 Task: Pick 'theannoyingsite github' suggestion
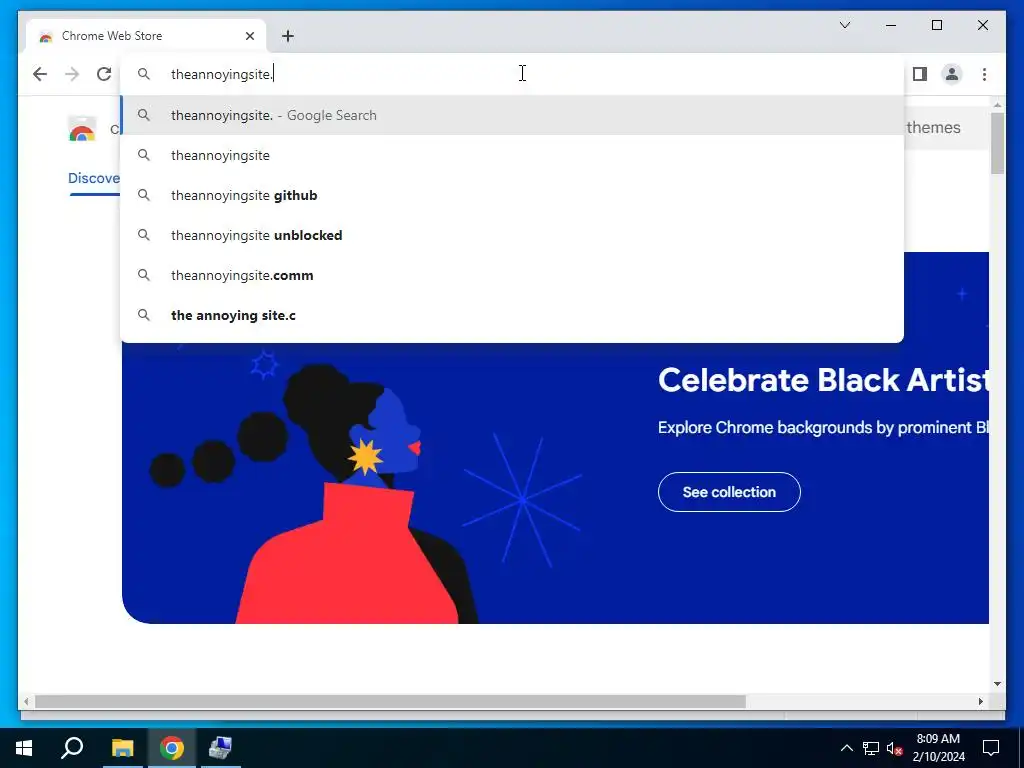point(513,195)
